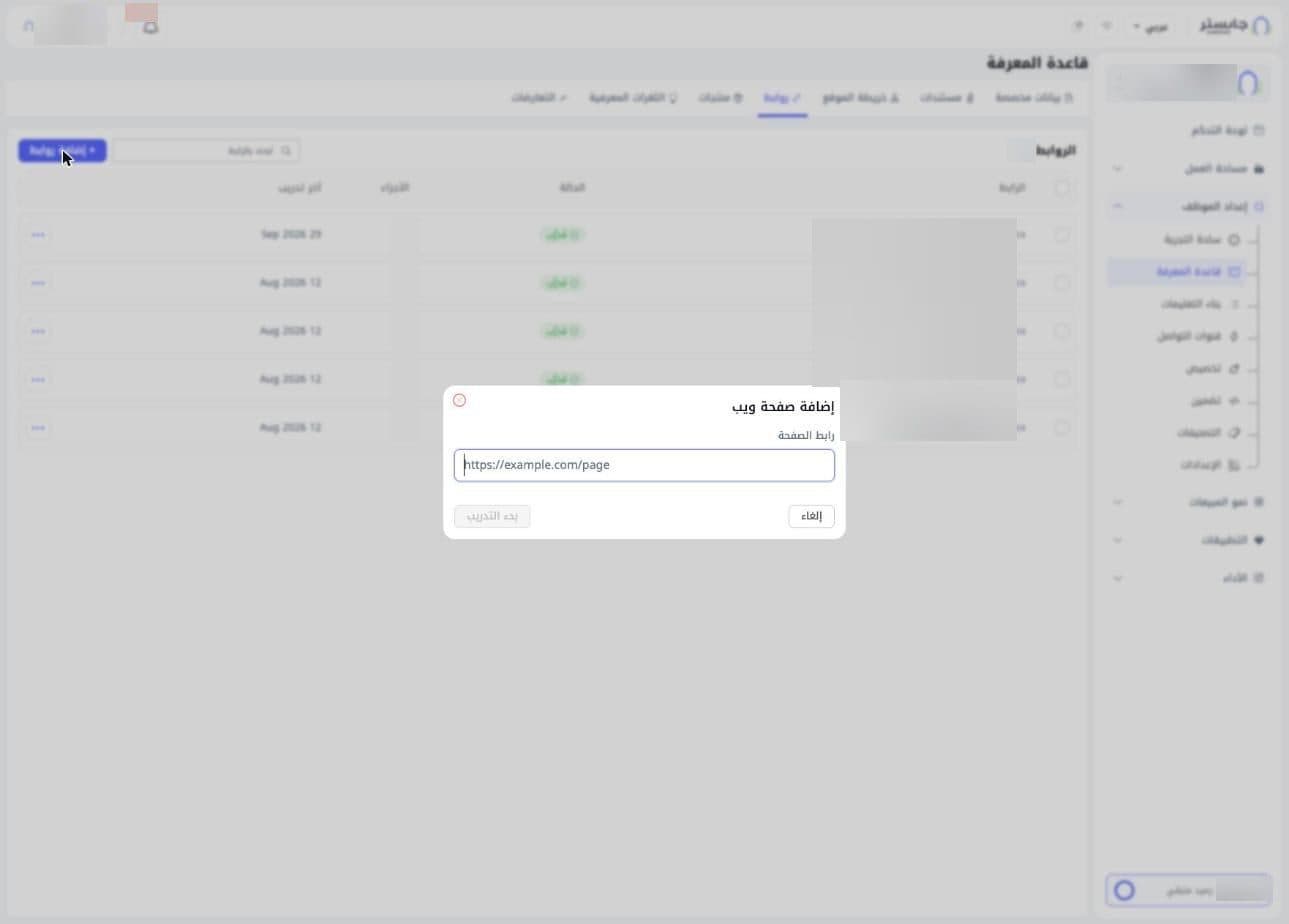
Task: Click the تضمين sidebar icon
Action: click(x=1234, y=401)
